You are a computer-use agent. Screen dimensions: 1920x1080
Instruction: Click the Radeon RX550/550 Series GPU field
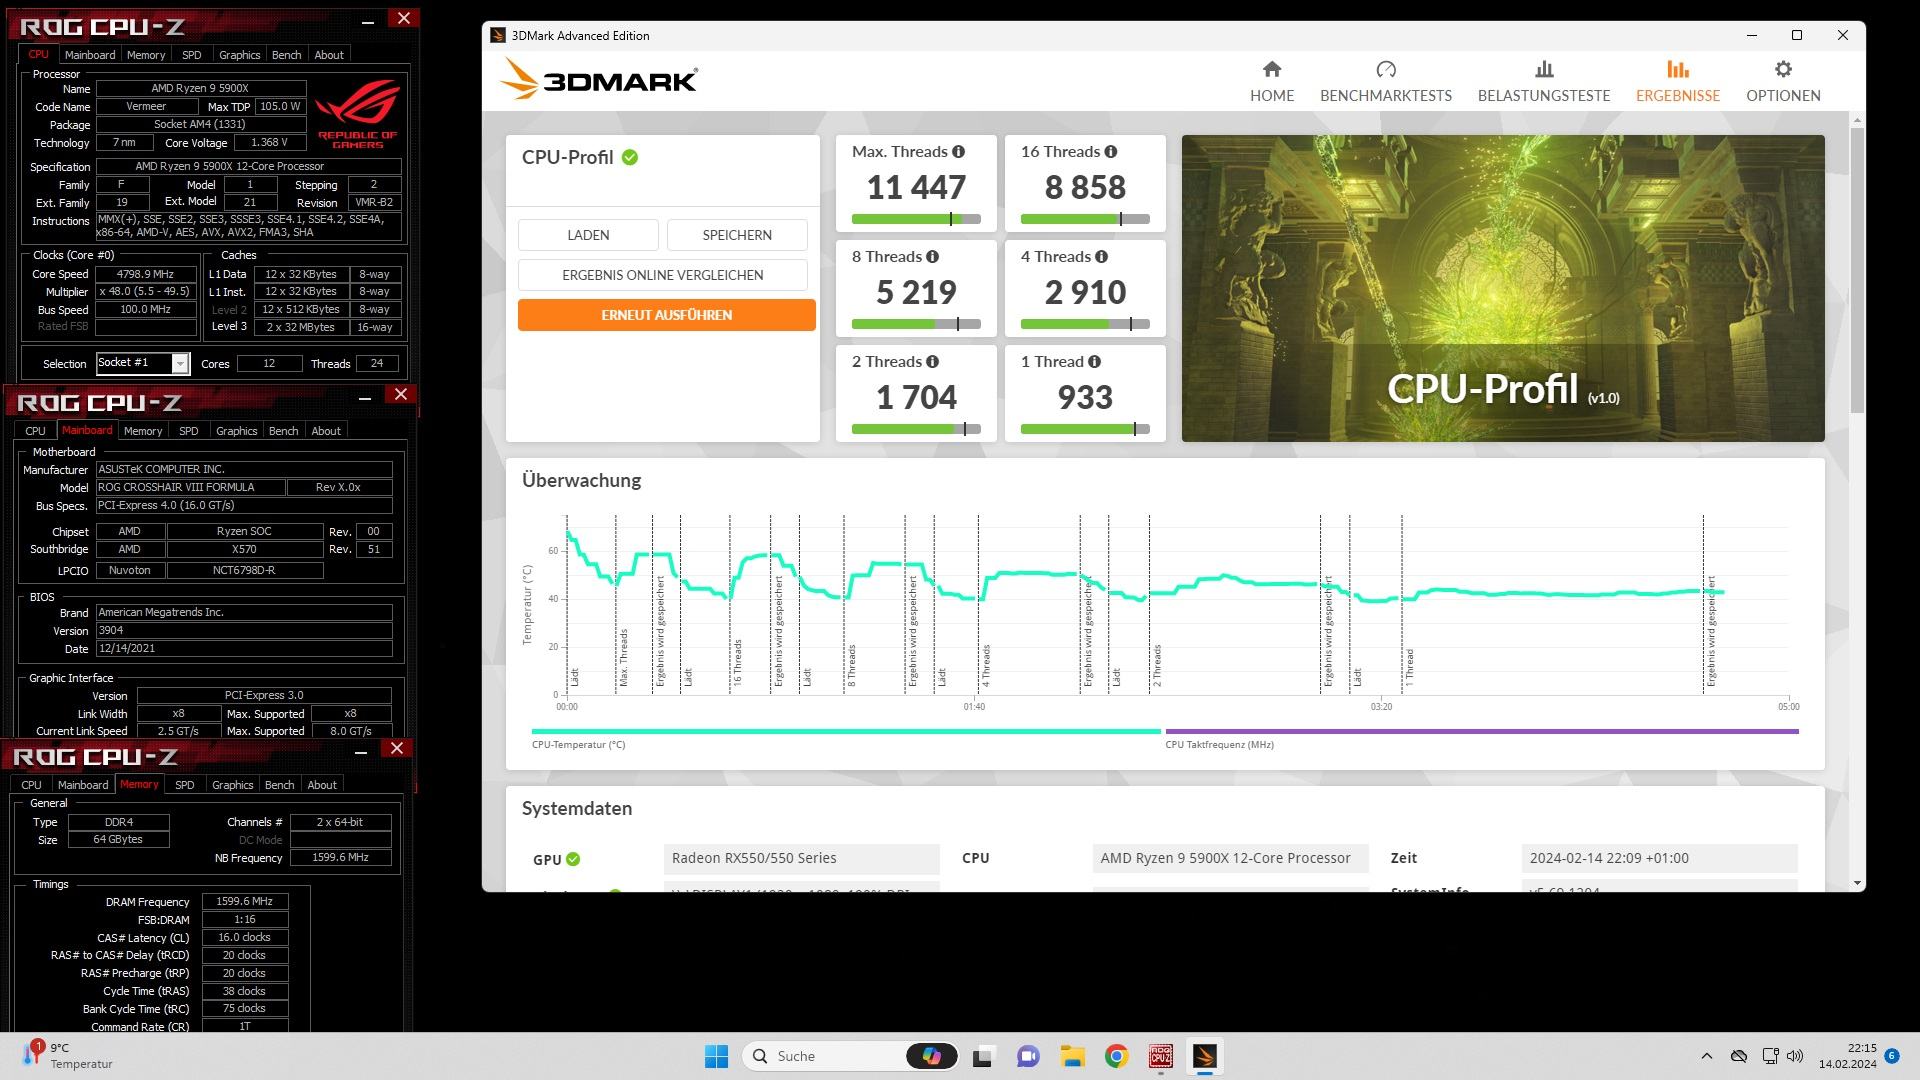click(x=801, y=859)
